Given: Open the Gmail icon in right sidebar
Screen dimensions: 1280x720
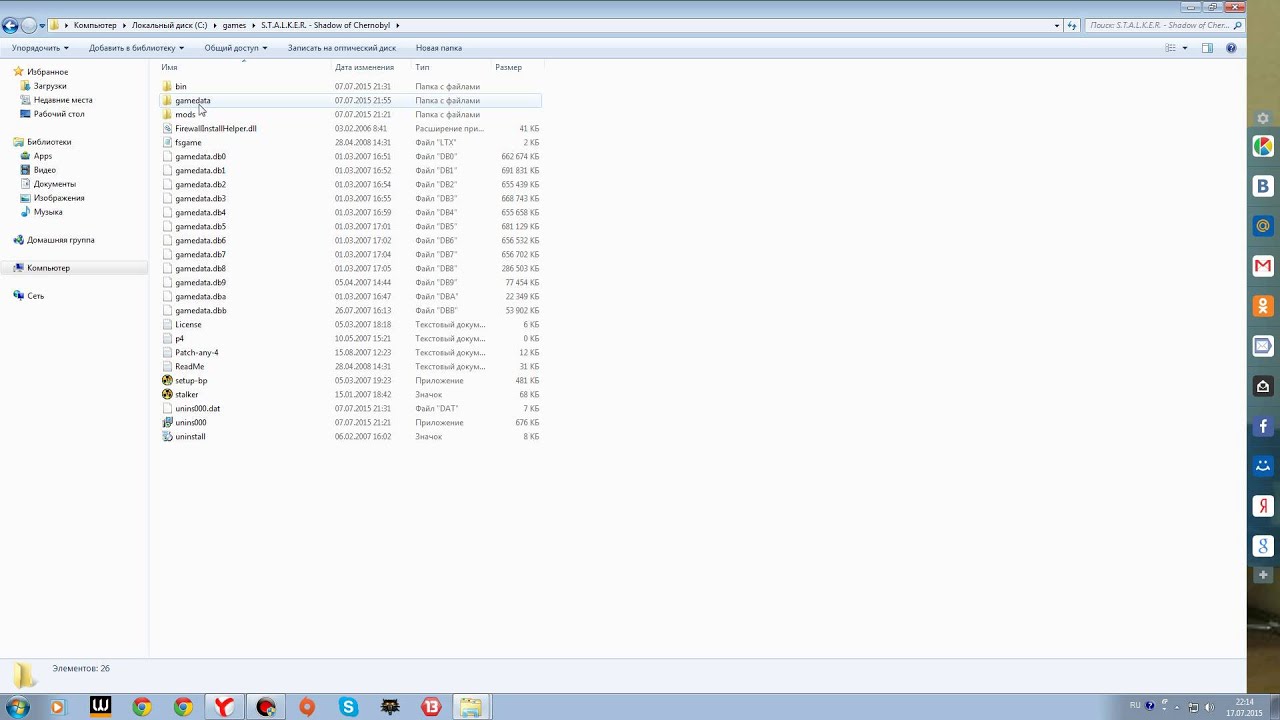Looking at the screenshot, I should [1263, 266].
